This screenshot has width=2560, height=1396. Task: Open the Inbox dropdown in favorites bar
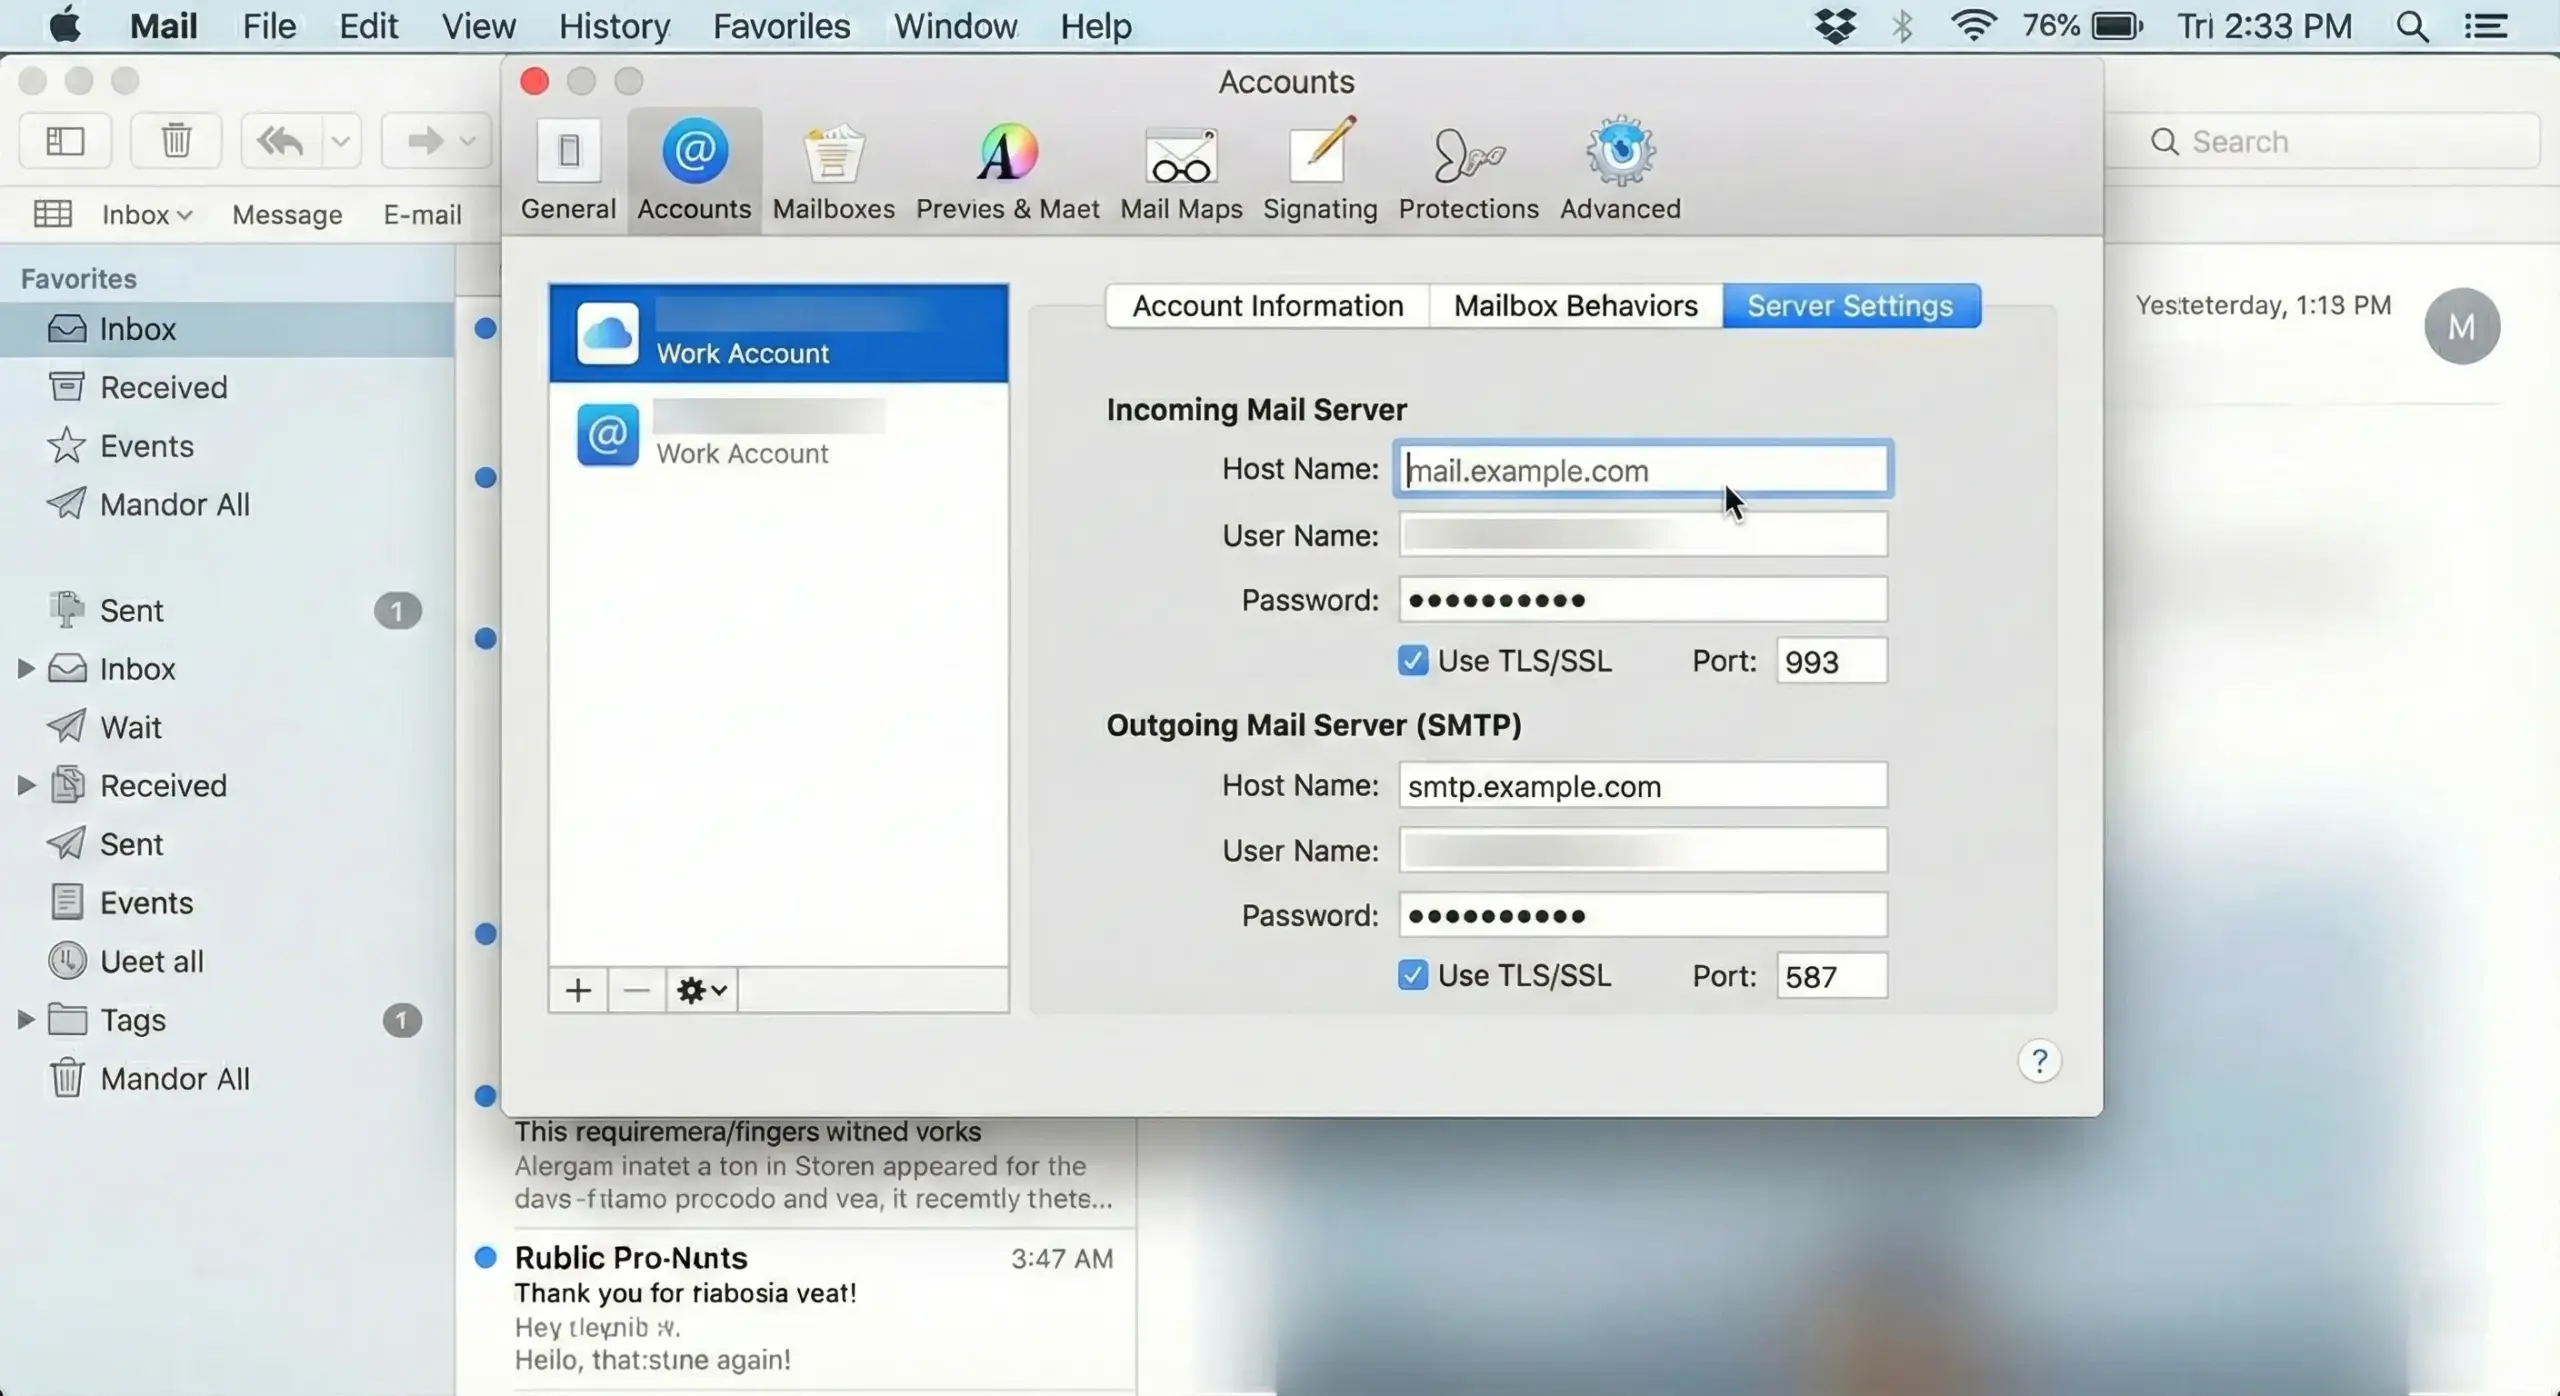146,215
